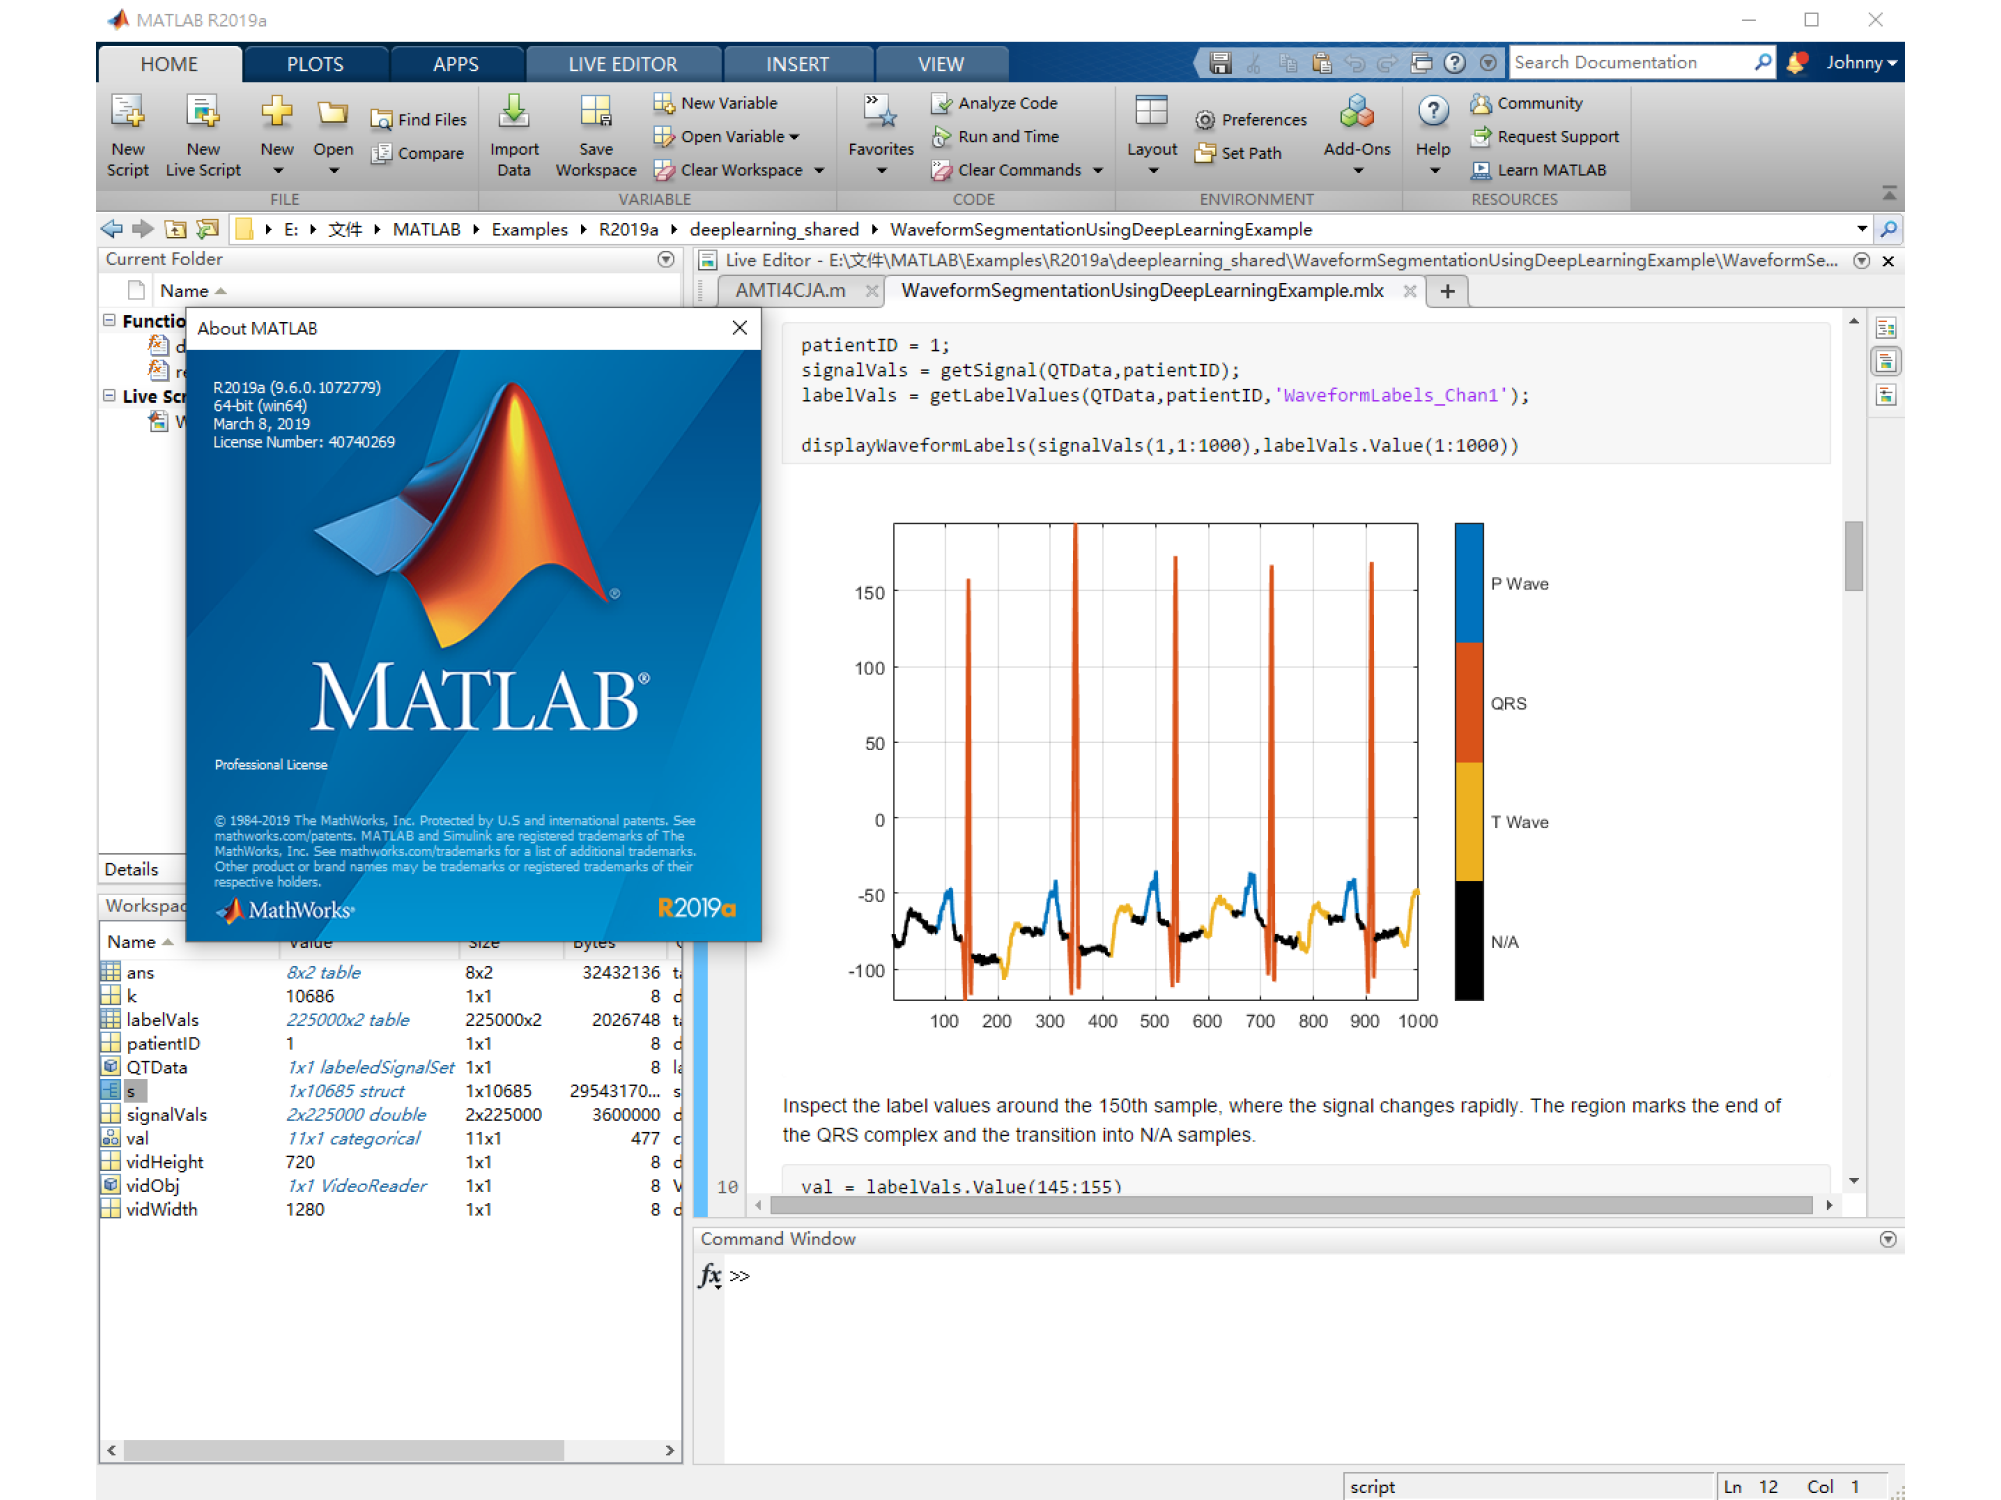Expand the Open Variable dropdown
The width and height of the screenshot is (2001, 1500).
(x=795, y=137)
